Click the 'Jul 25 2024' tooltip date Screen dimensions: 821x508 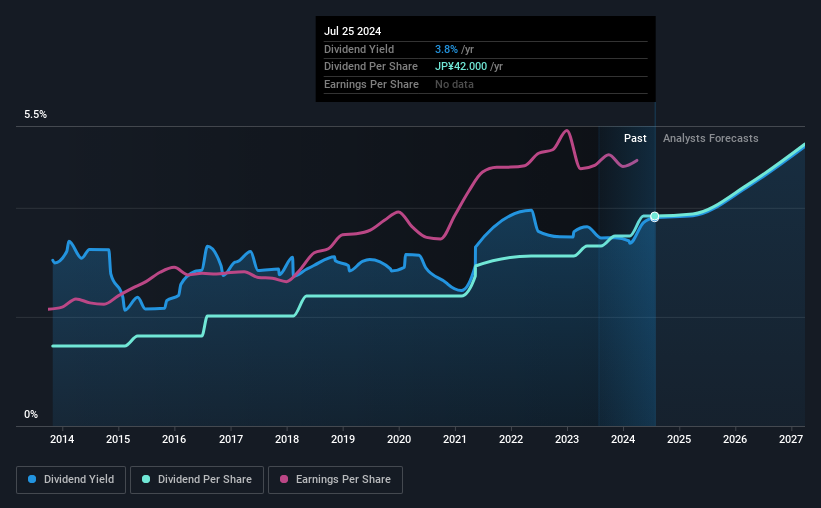[352, 31]
